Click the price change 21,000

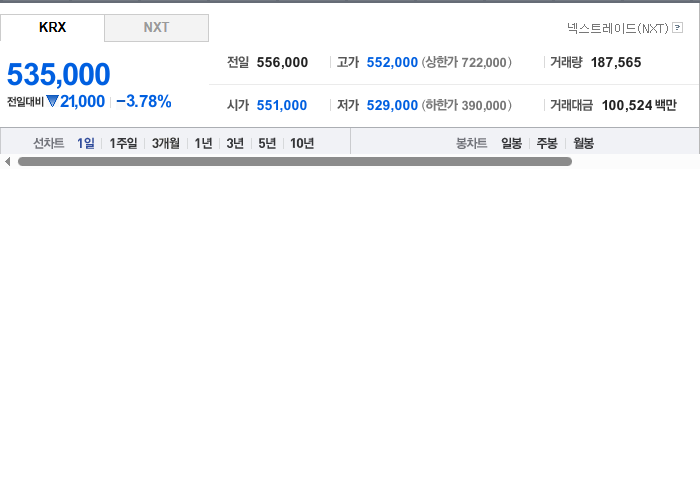pyautogui.click(x=82, y=101)
